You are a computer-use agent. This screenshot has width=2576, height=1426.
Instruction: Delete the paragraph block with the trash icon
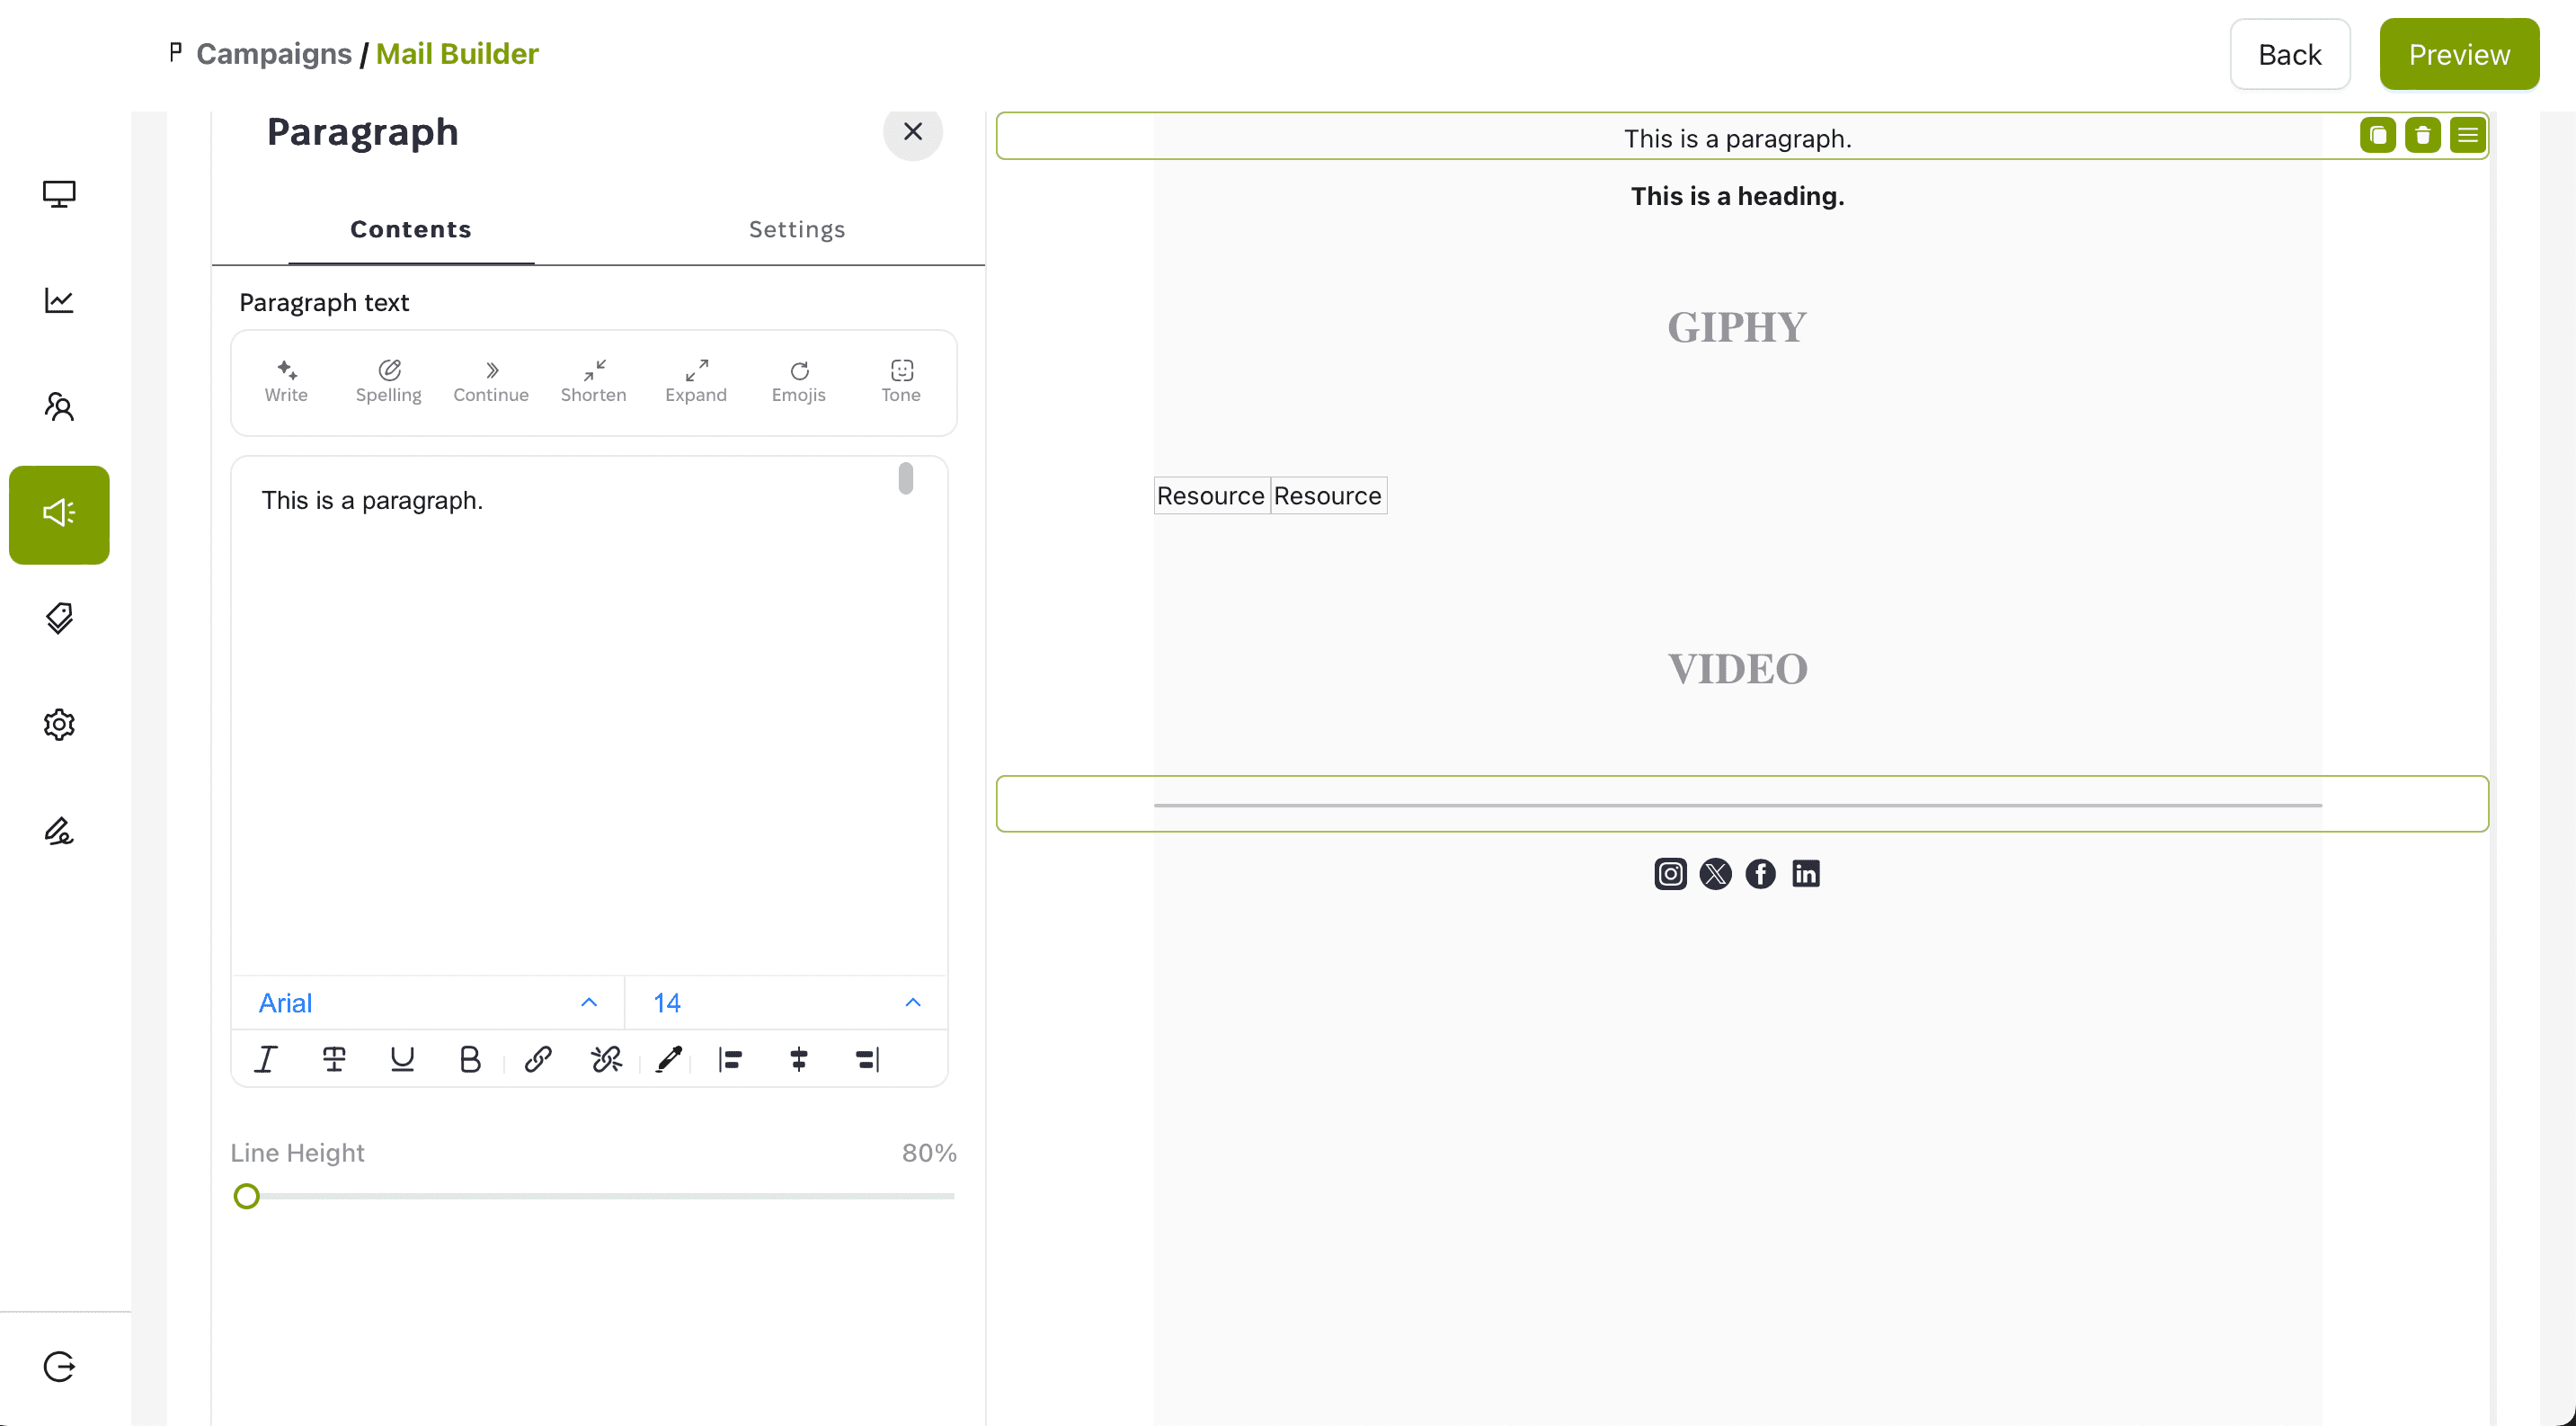(x=2422, y=135)
